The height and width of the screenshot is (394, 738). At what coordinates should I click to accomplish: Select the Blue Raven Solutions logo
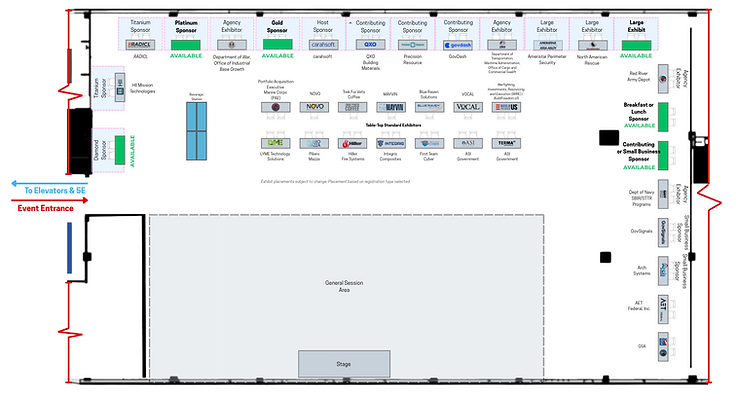click(430, 107)
